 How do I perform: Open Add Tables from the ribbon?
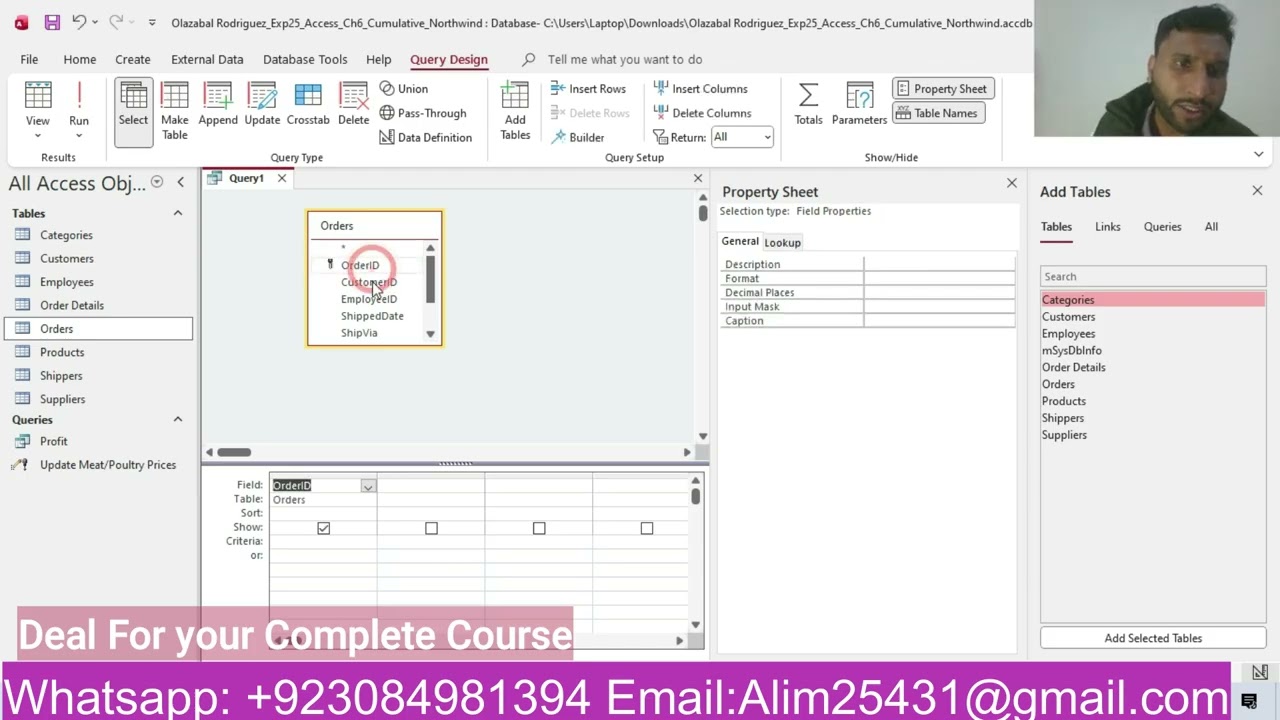(x=515, y=111)
